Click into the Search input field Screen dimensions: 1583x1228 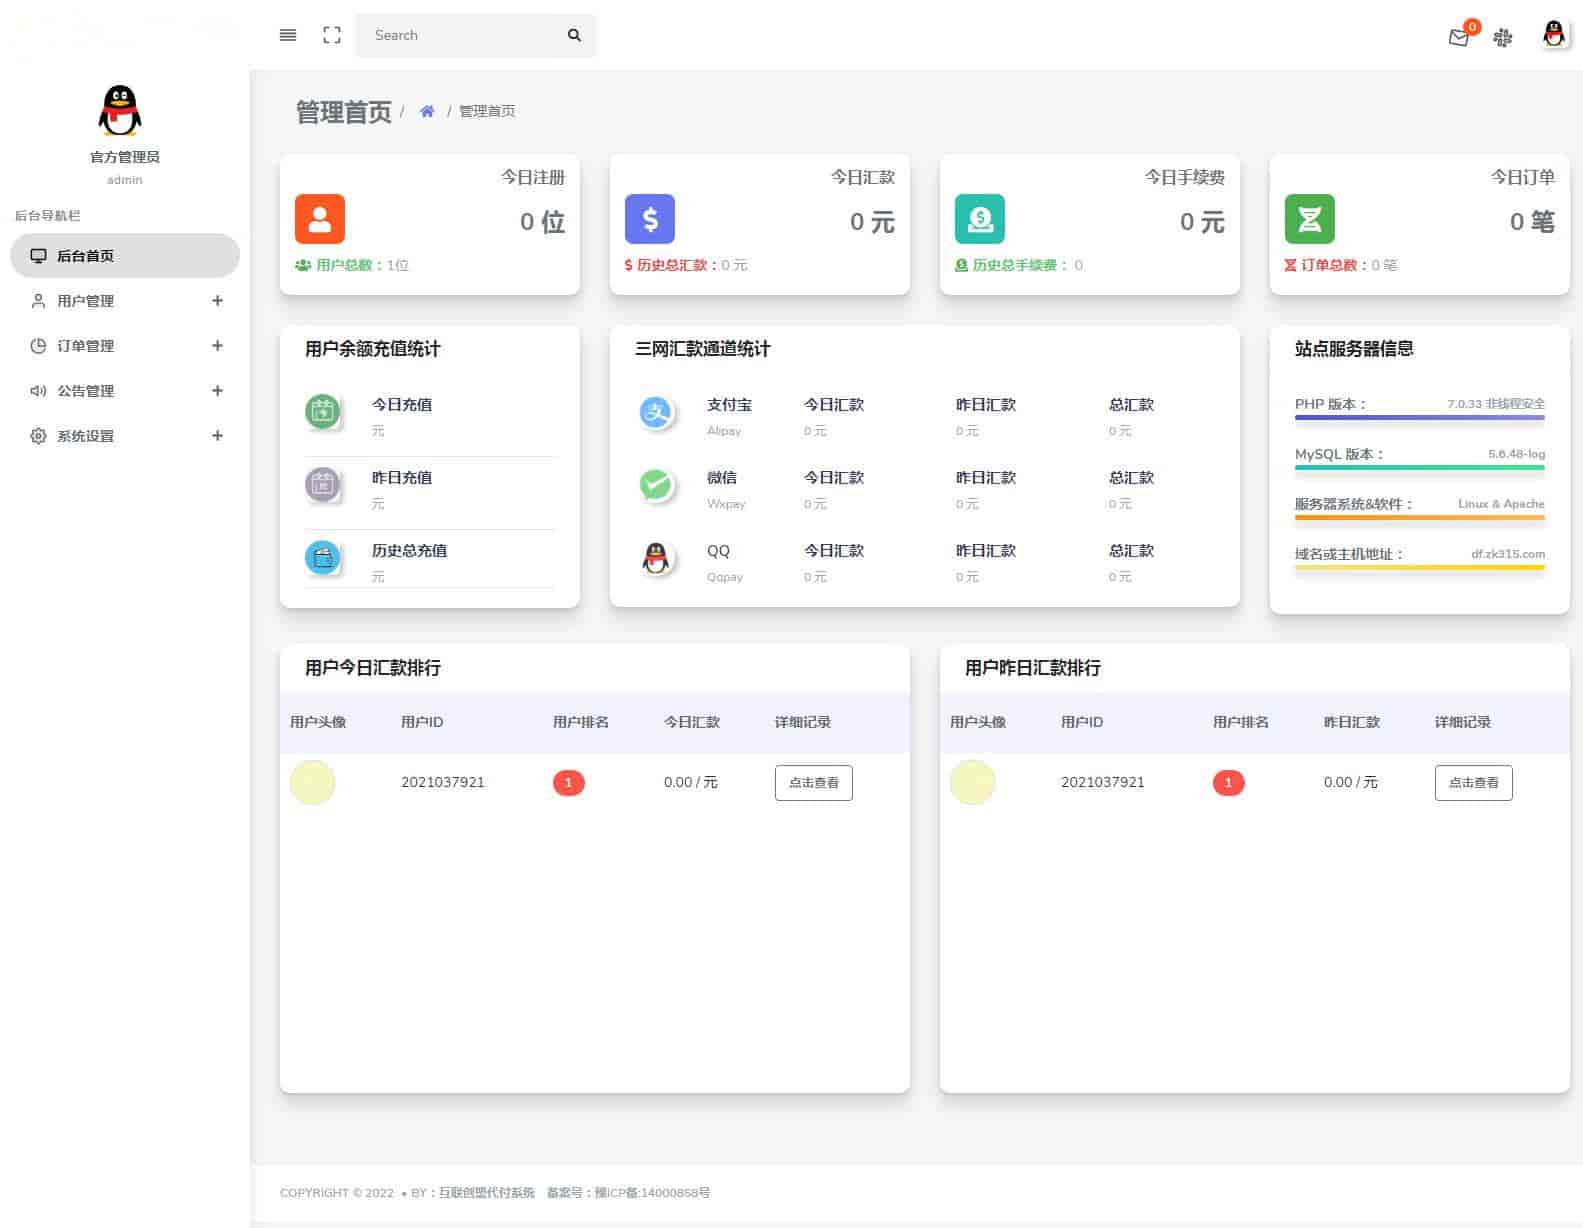tap(460, 35)
